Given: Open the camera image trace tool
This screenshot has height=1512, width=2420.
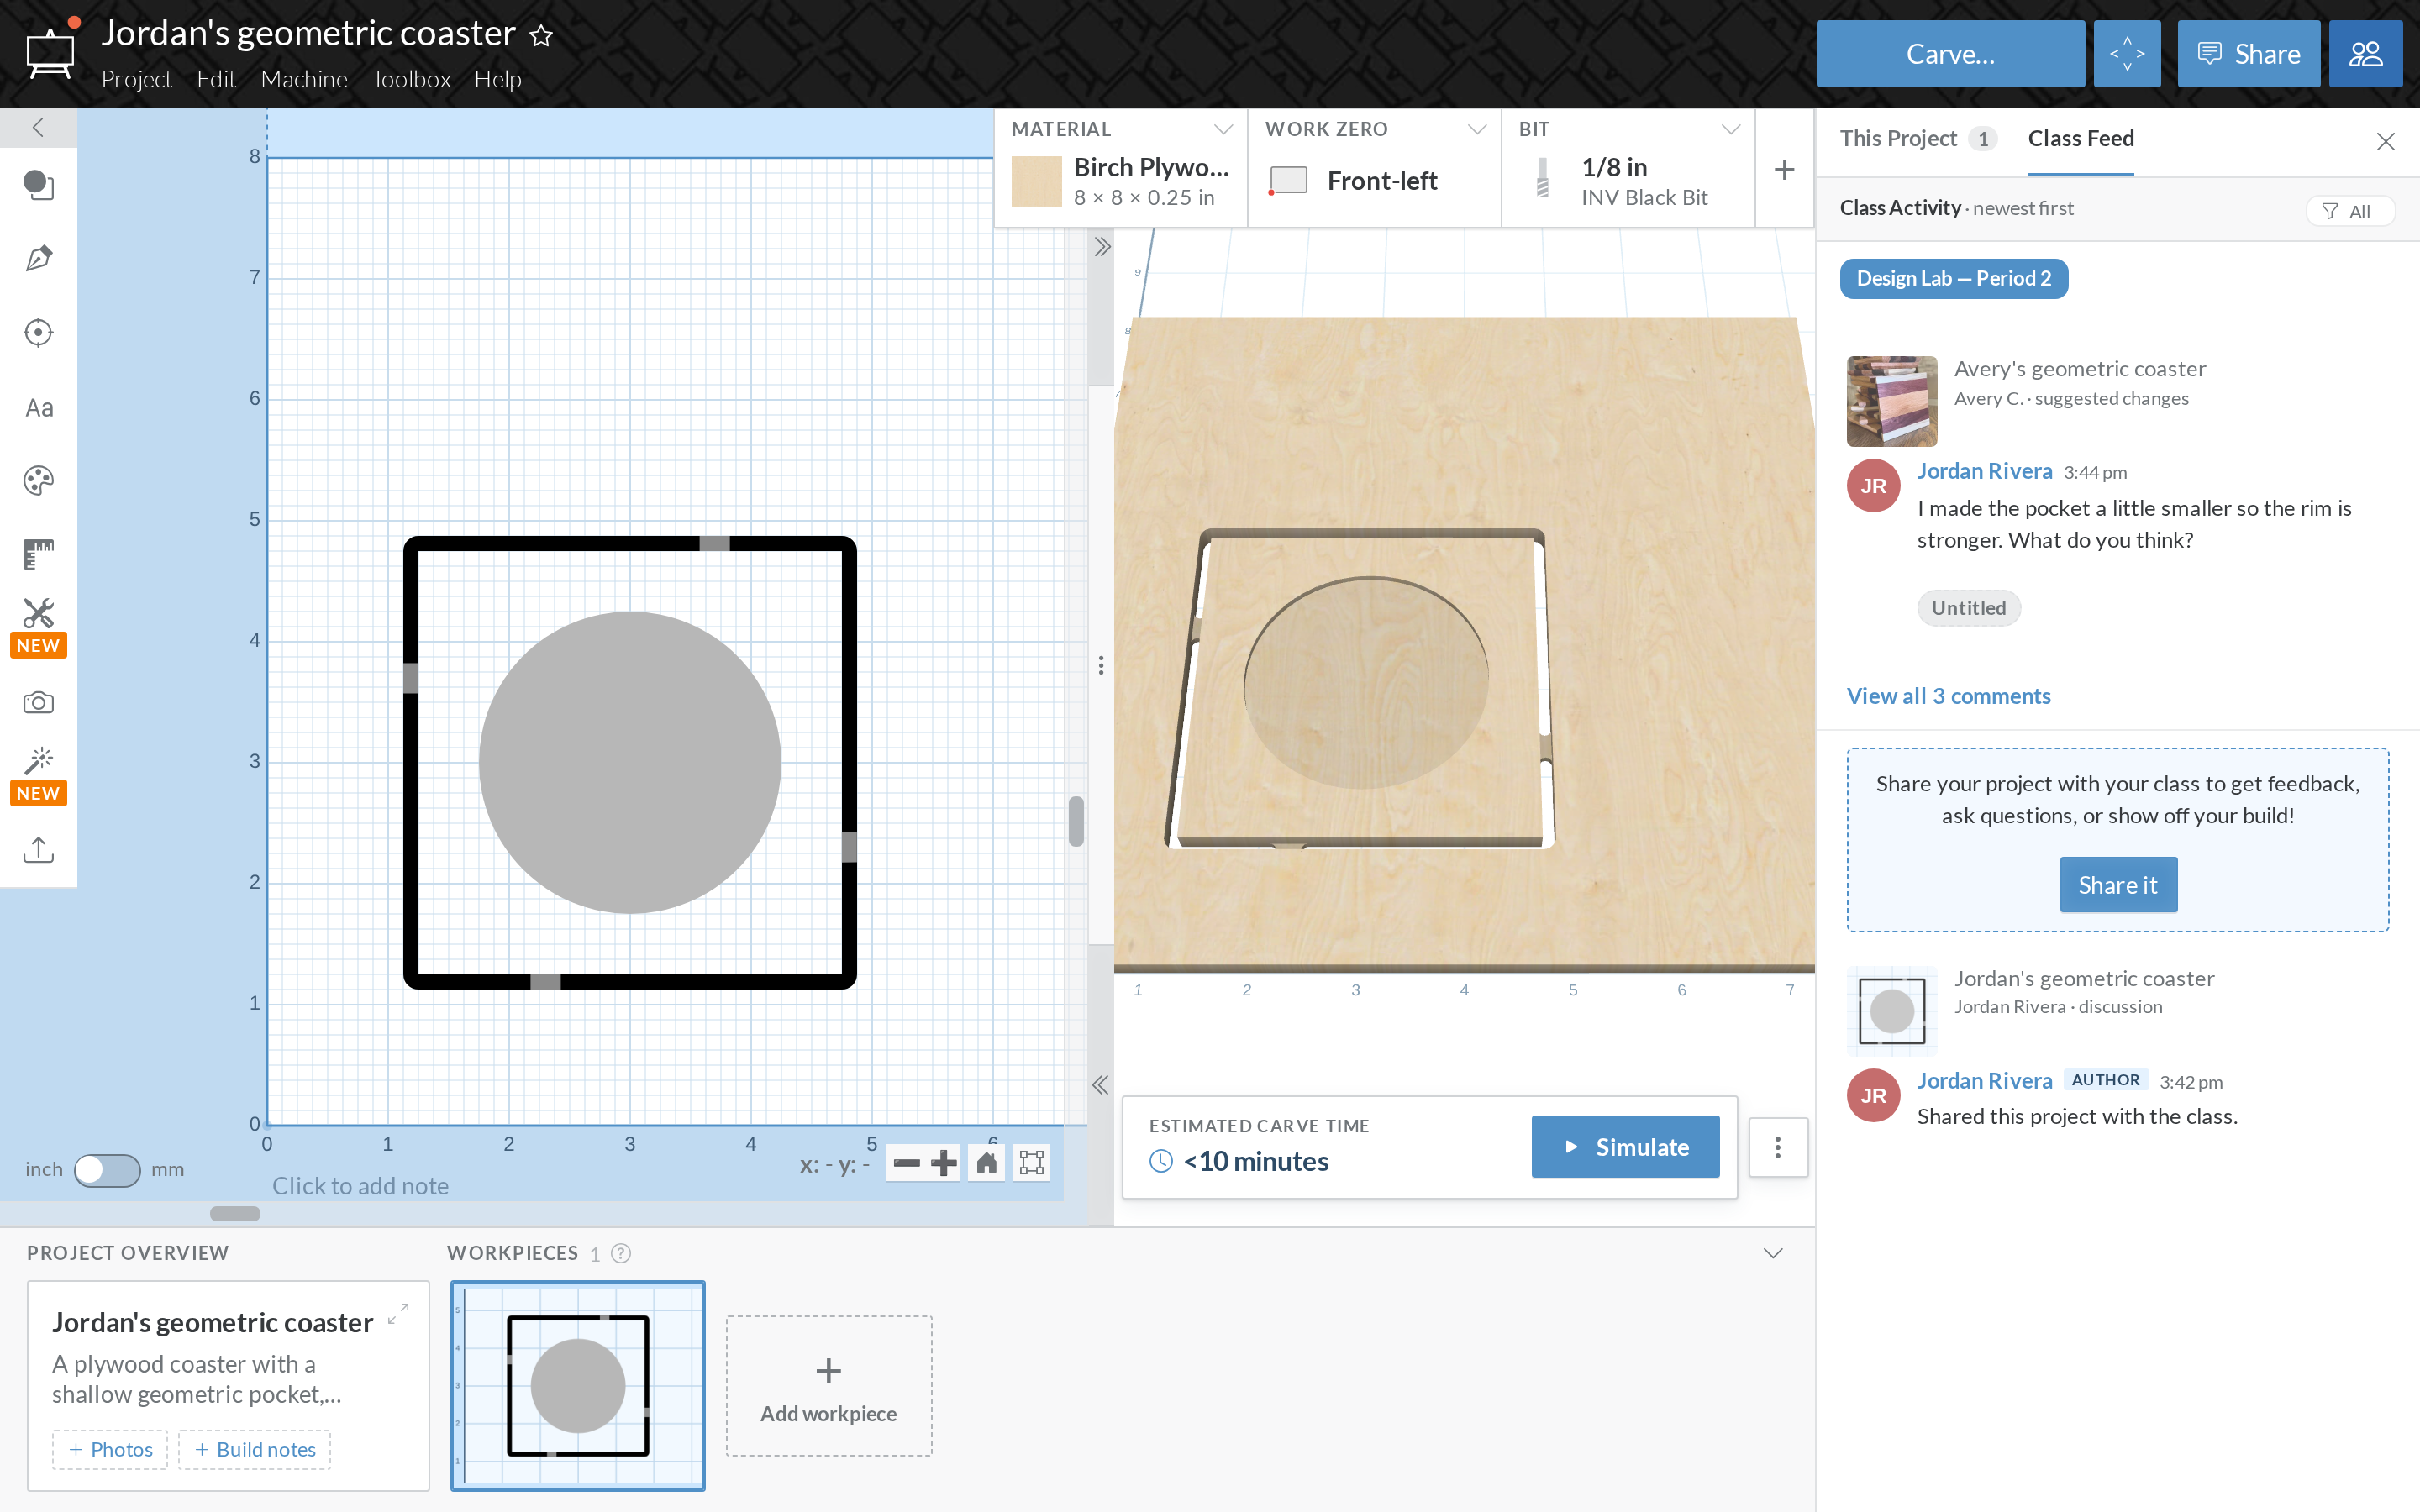Looking at the screenshot, I should coord(38,702).
